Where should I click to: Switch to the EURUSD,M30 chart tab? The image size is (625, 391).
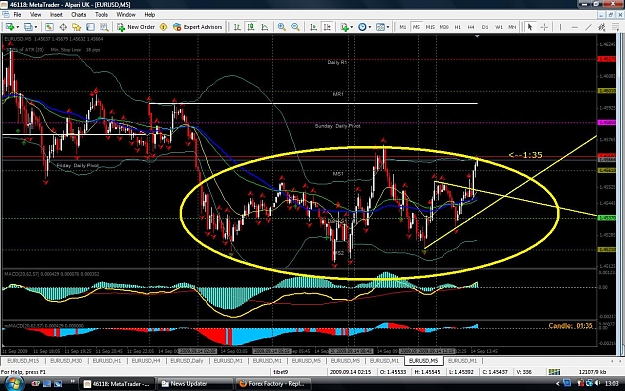tap(66, 361)
